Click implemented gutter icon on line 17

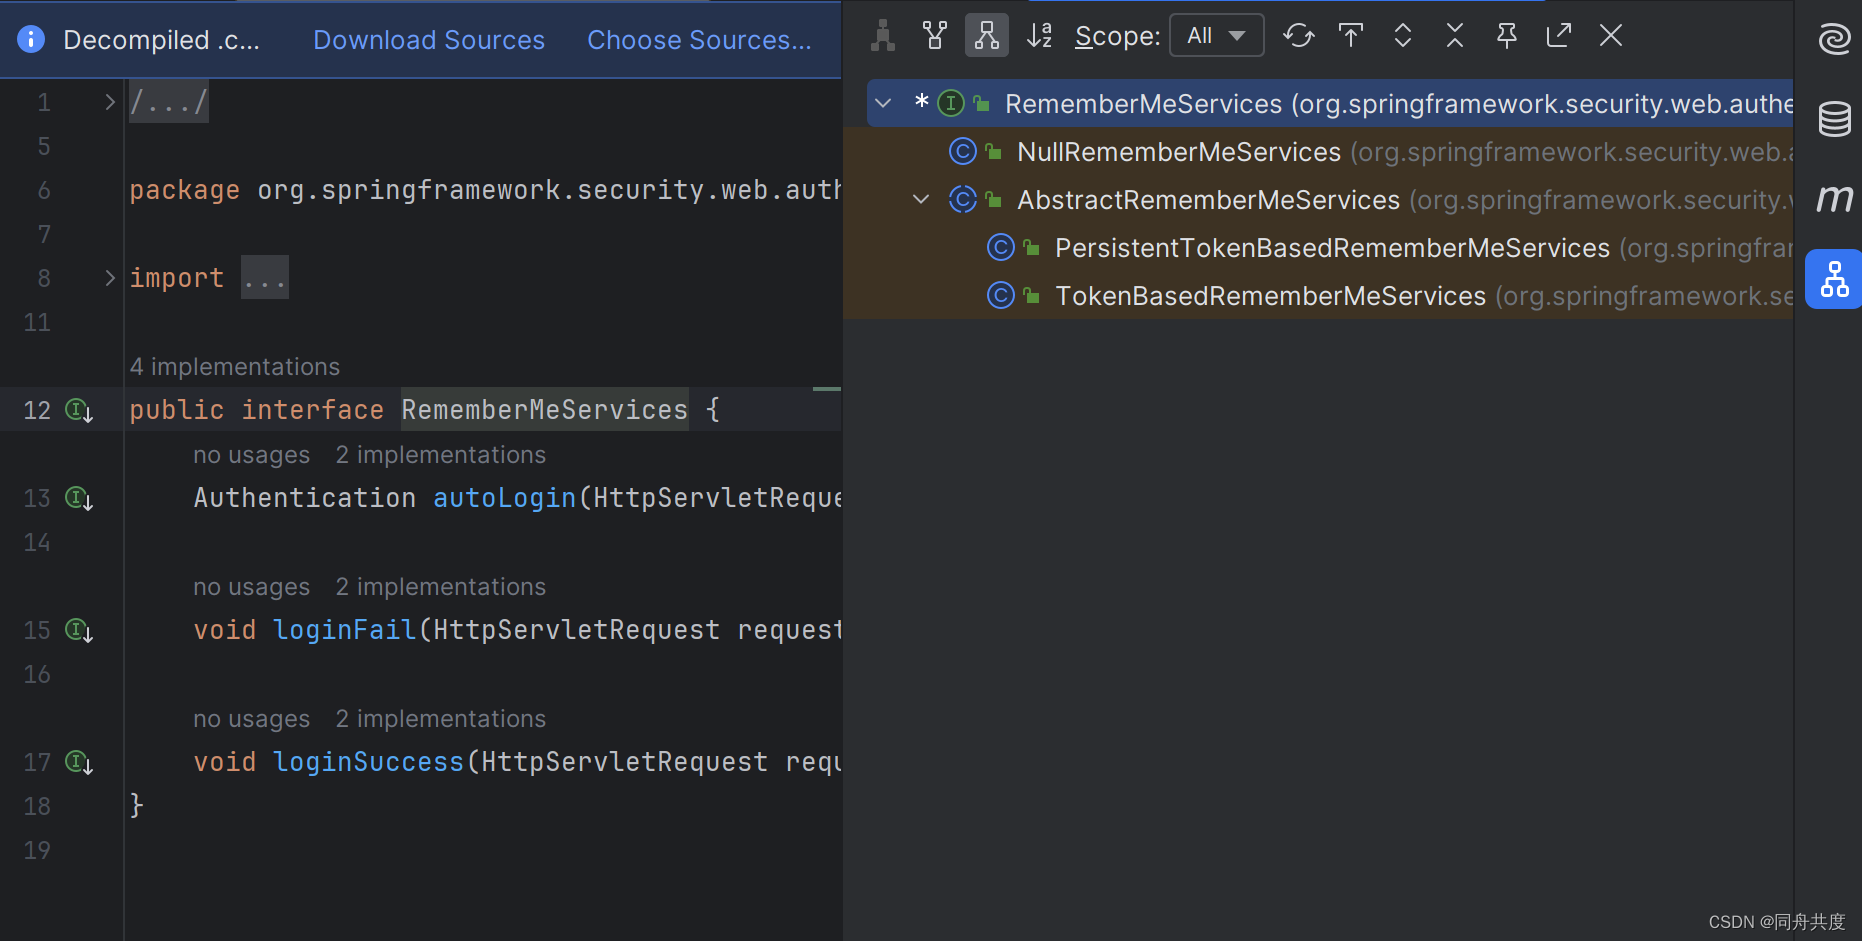click(x=79, y=762)
